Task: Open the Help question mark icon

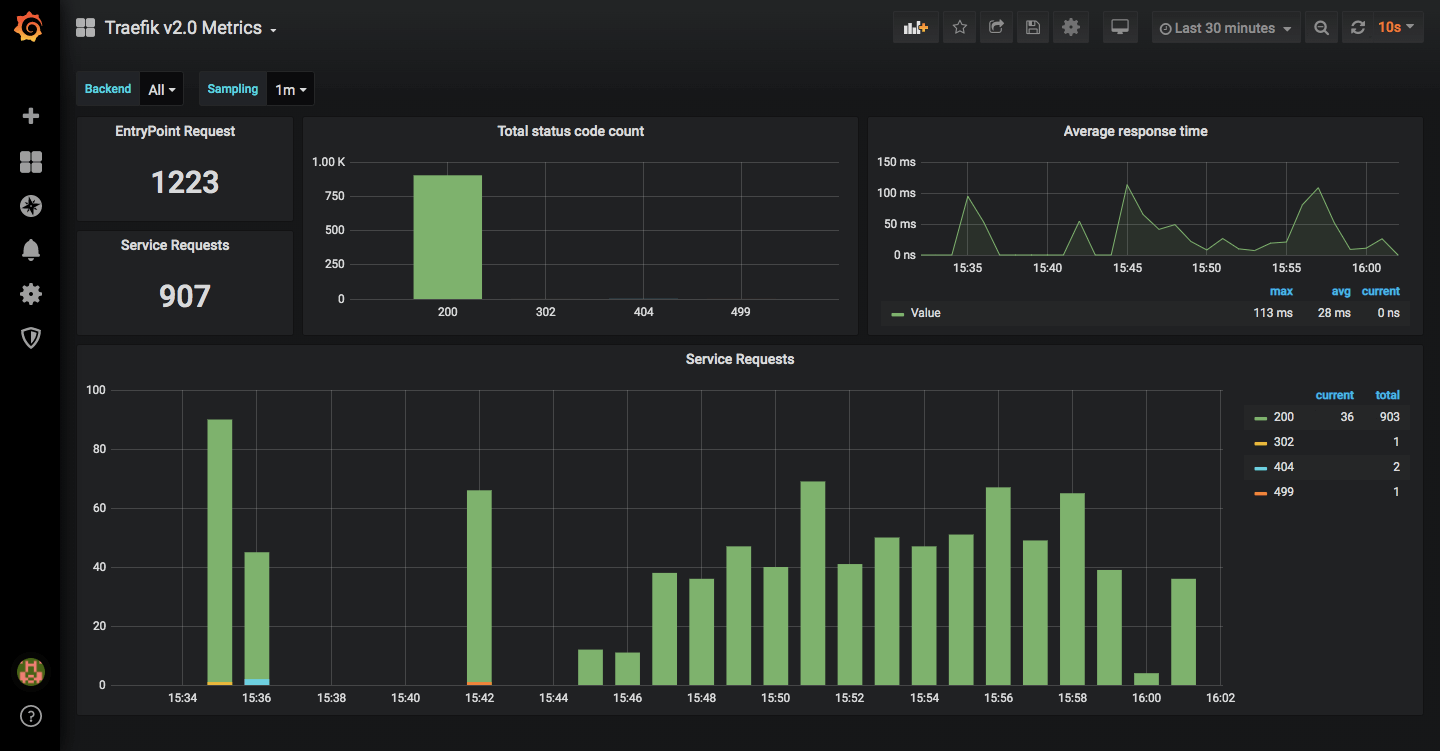Action: 31,716
